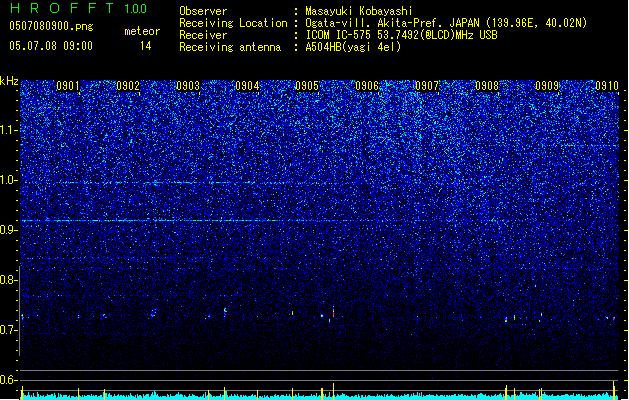Viewport: 629px width, 400px height.
Task: Click the 0909 time marker
Action: click(x=547, y=86)
